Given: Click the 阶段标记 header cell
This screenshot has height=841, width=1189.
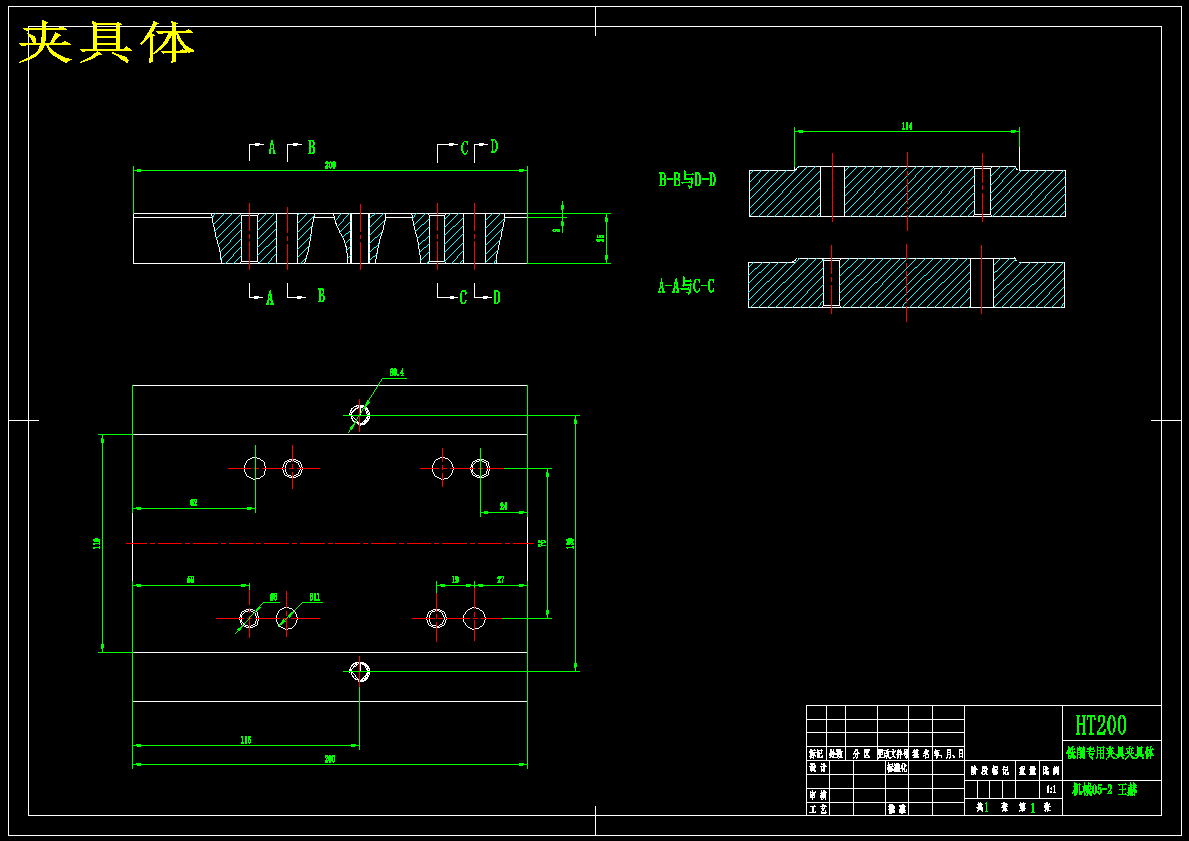Looking at the screenshot, I should click(x=990, y=770).
